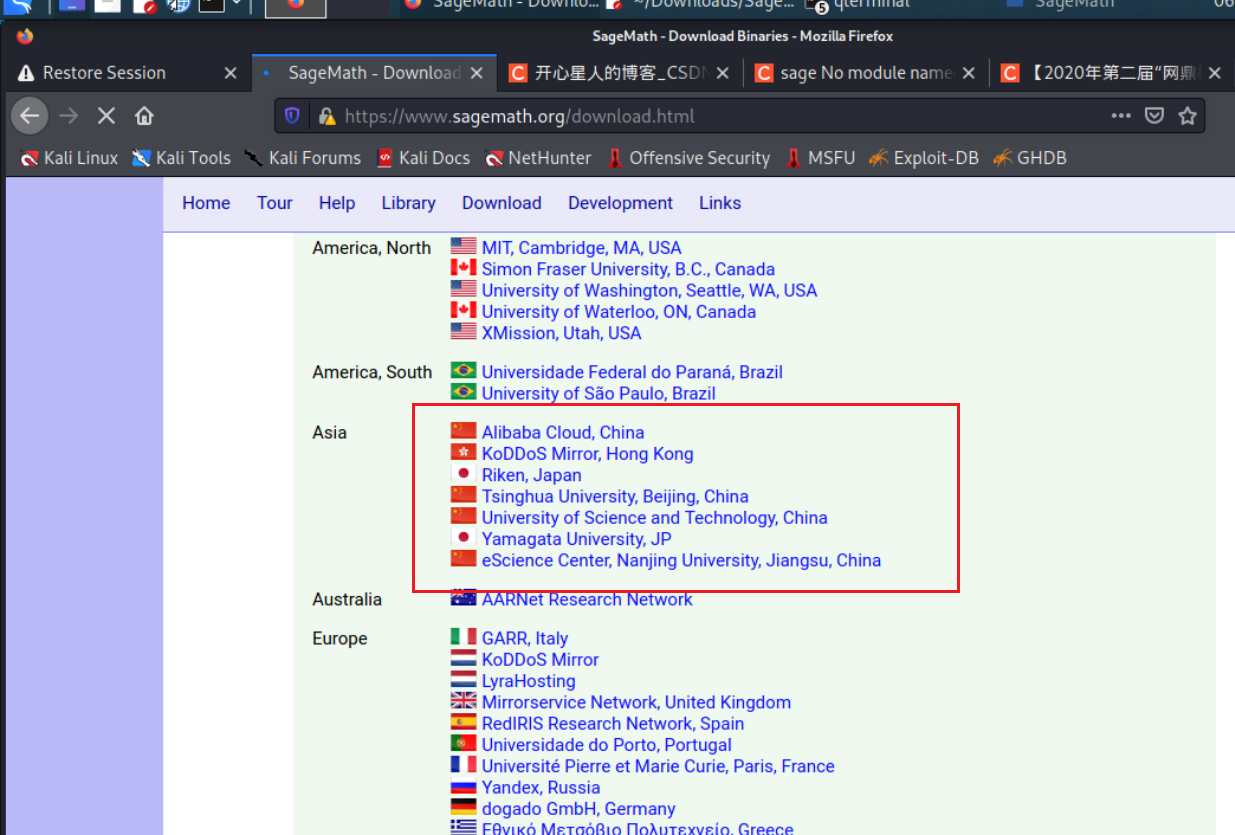Open Help in the SageMath menu
Screen dimensions: 1235x835
coord(337,203)
